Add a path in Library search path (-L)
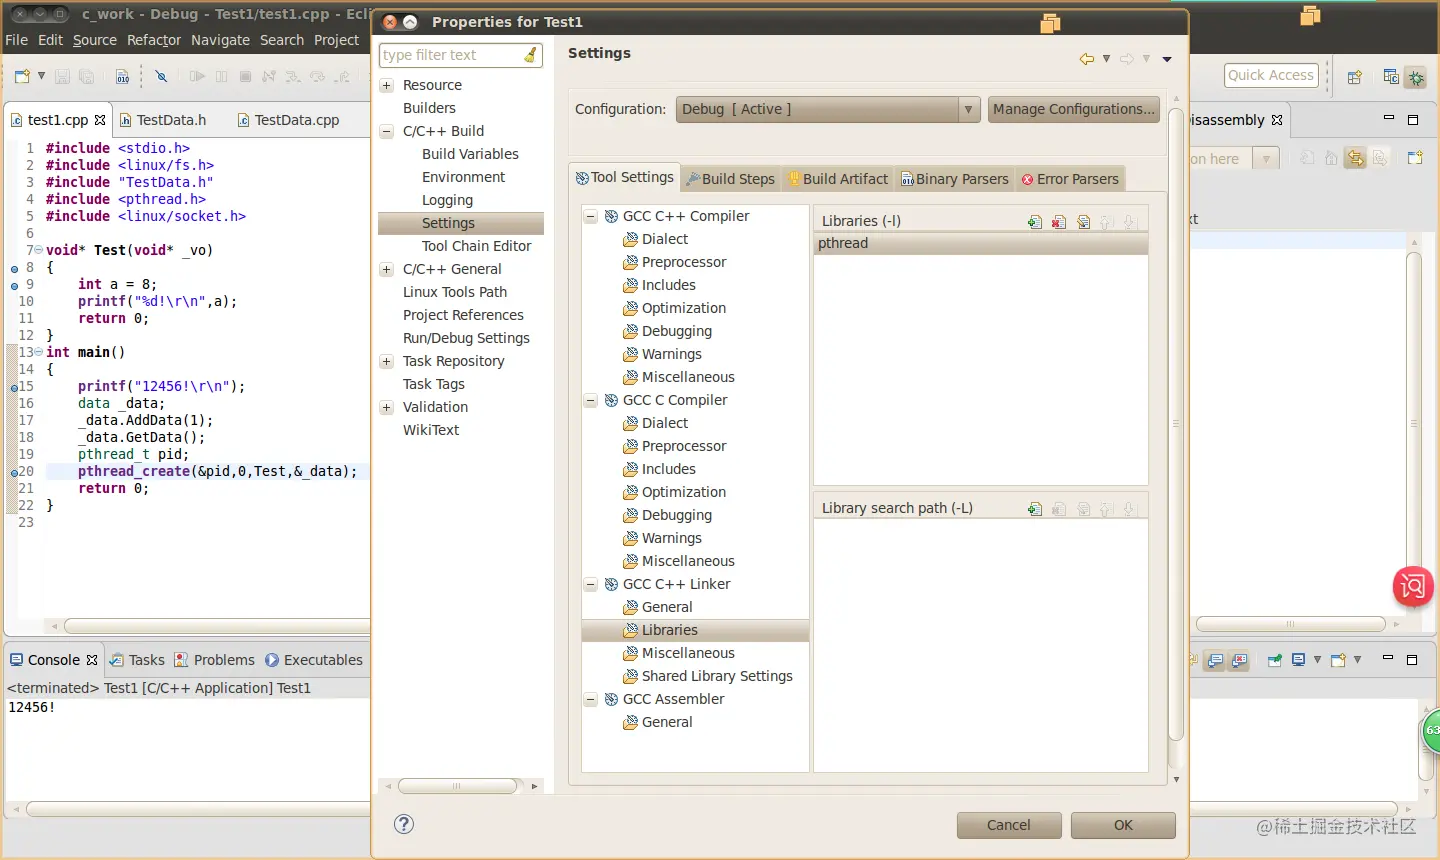This screenshot has width=1440, height=860. (1035, 509)
